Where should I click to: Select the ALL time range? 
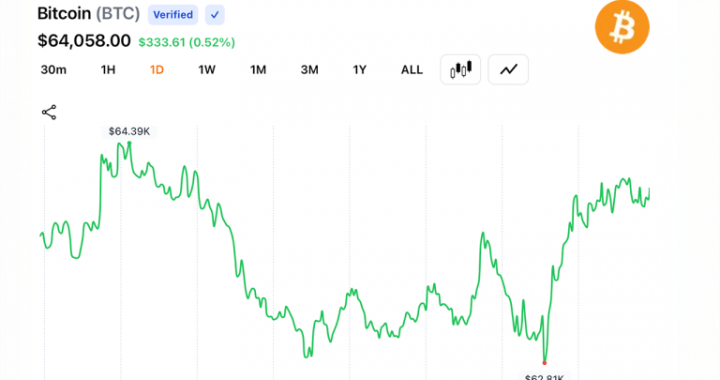tap(411, 70)
